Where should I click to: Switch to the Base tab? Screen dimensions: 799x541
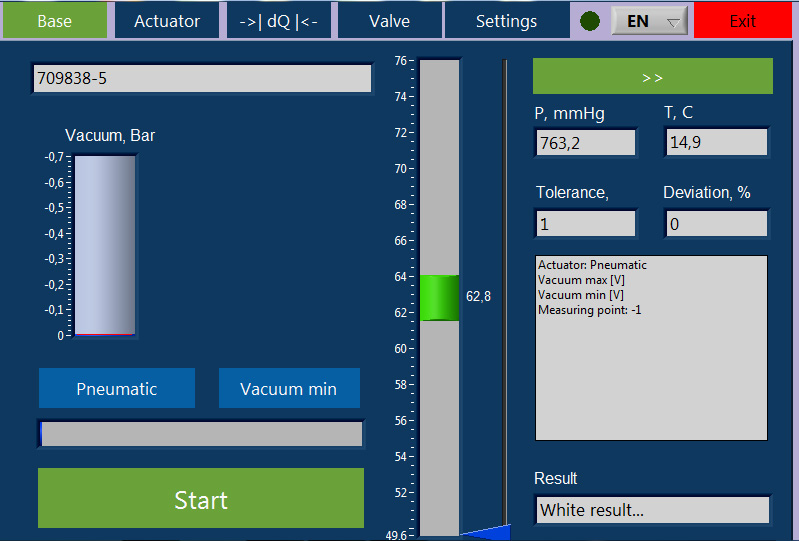coord(54,21)
